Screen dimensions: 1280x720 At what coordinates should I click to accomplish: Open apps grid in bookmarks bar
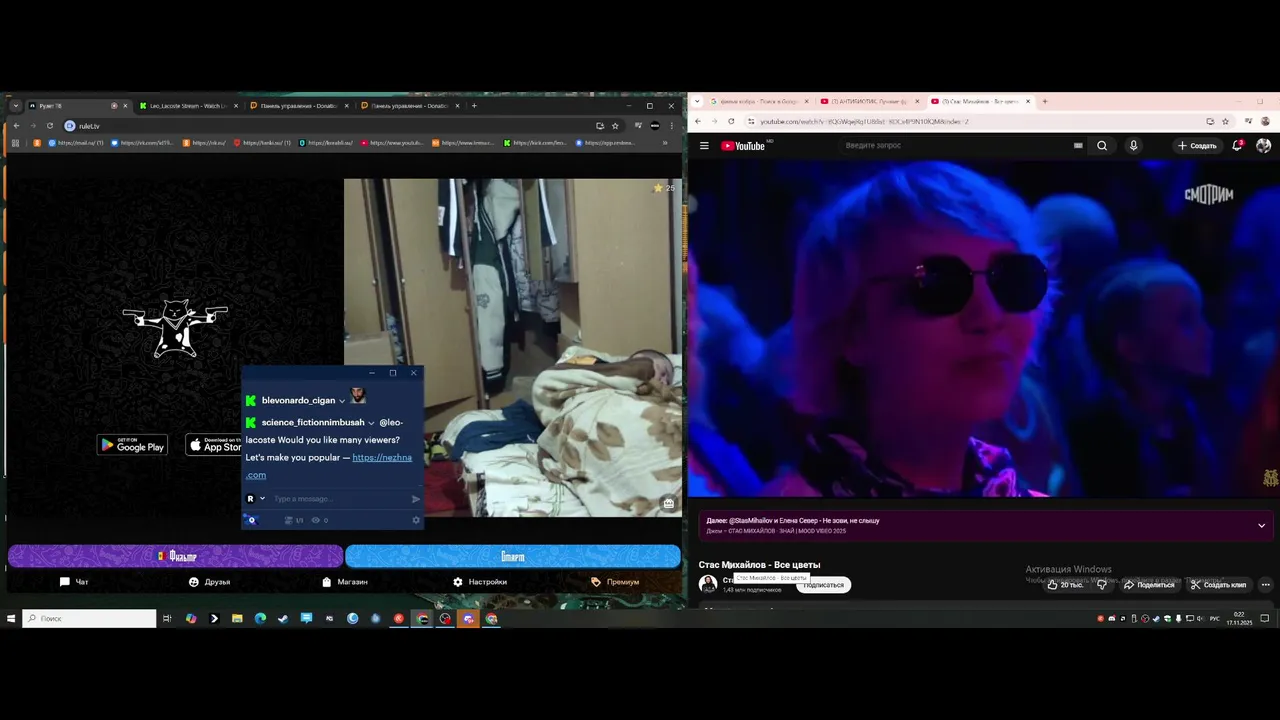(x=15, y=143)
